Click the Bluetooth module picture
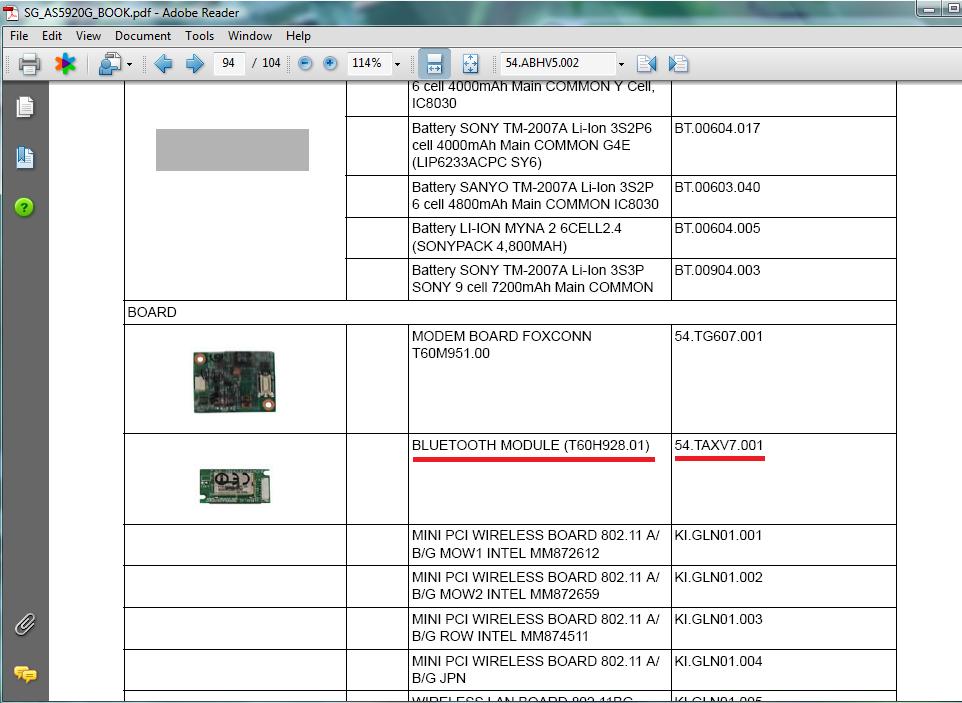This screenshot has width=962, height=703. [234, 486]
